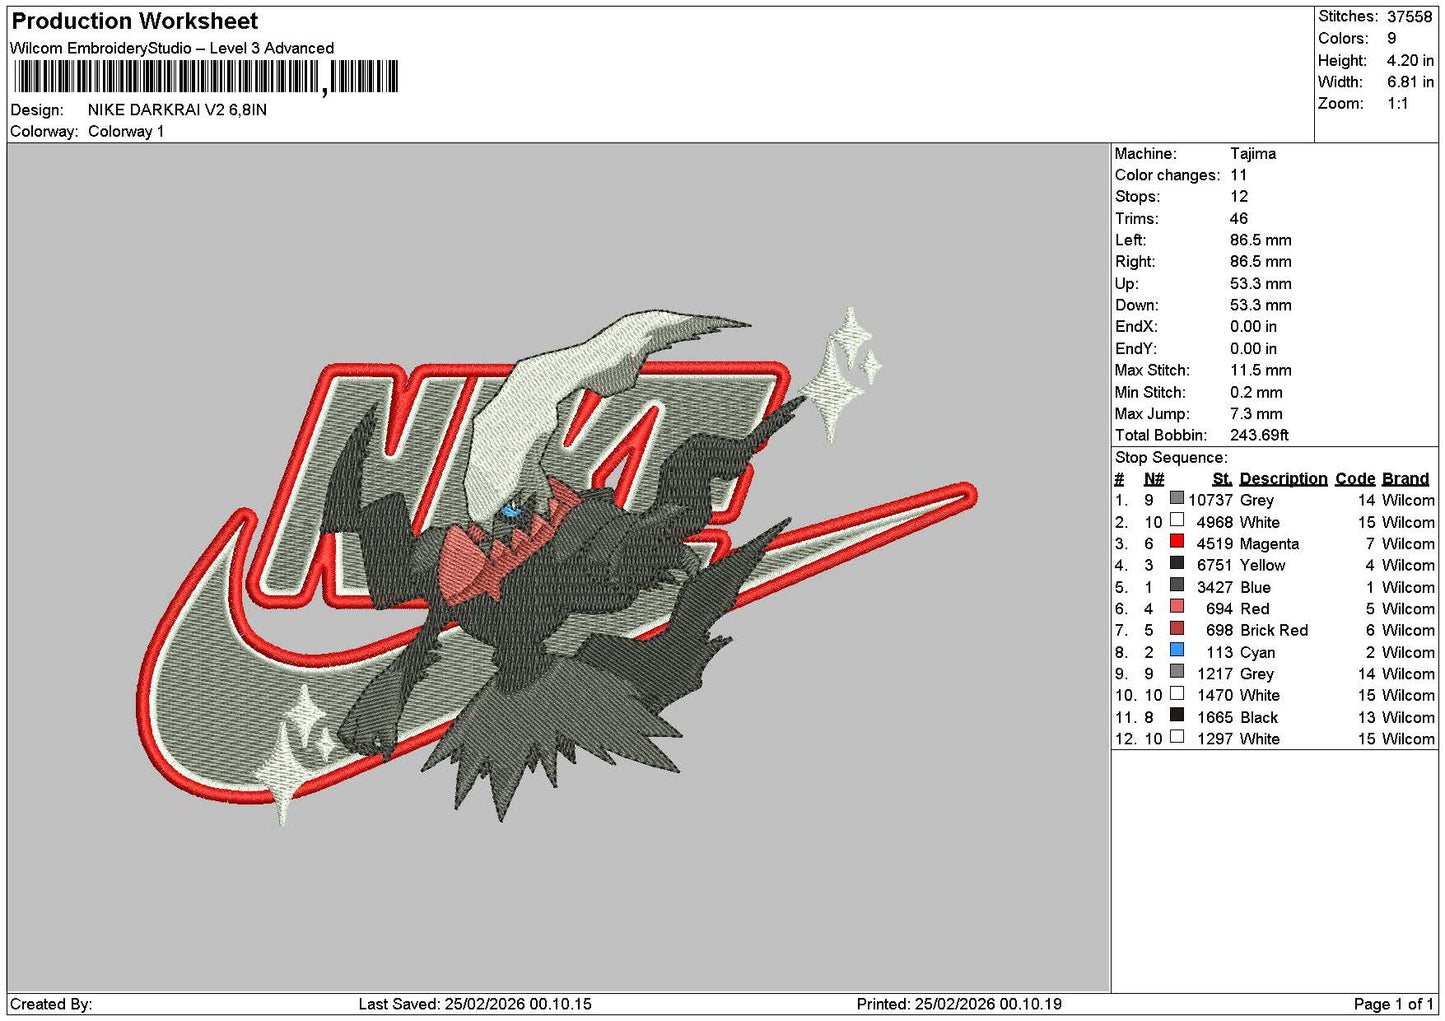1445x1021 pixels.
Task: Select the Width value 6.81 in
Action: tap(1410, 82)
